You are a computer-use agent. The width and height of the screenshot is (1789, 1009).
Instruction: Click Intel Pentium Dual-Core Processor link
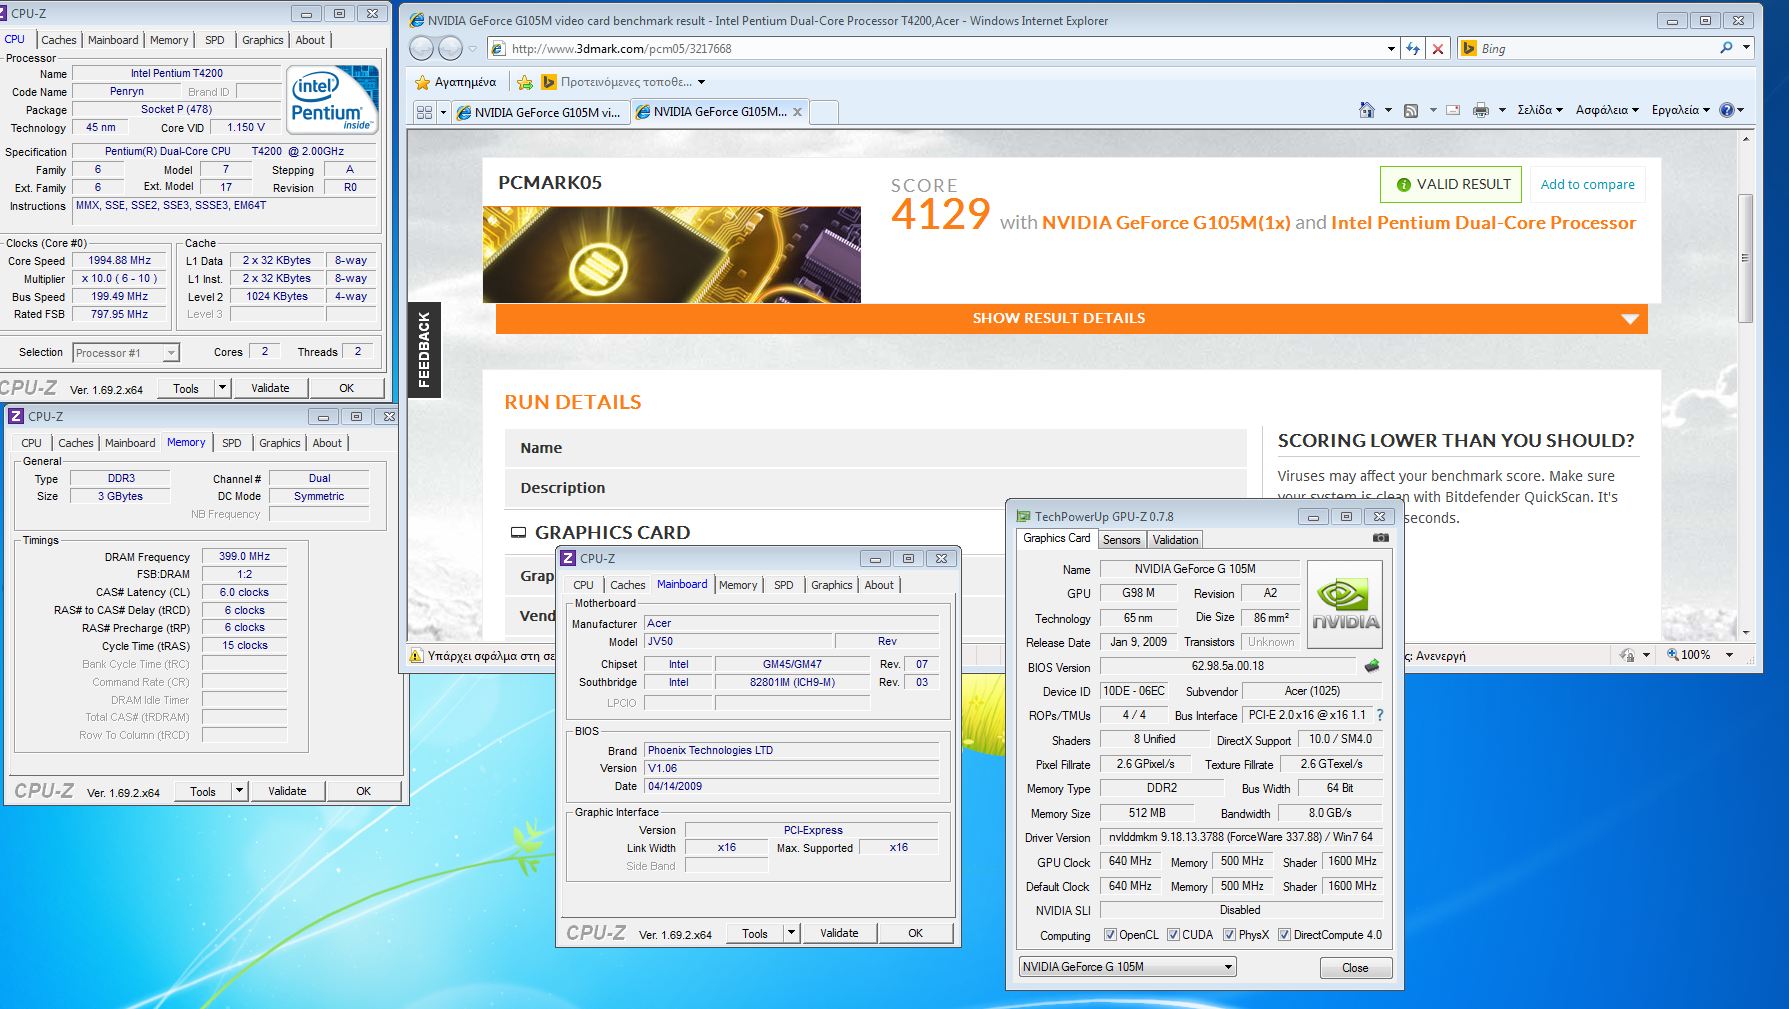(1483, 223)
